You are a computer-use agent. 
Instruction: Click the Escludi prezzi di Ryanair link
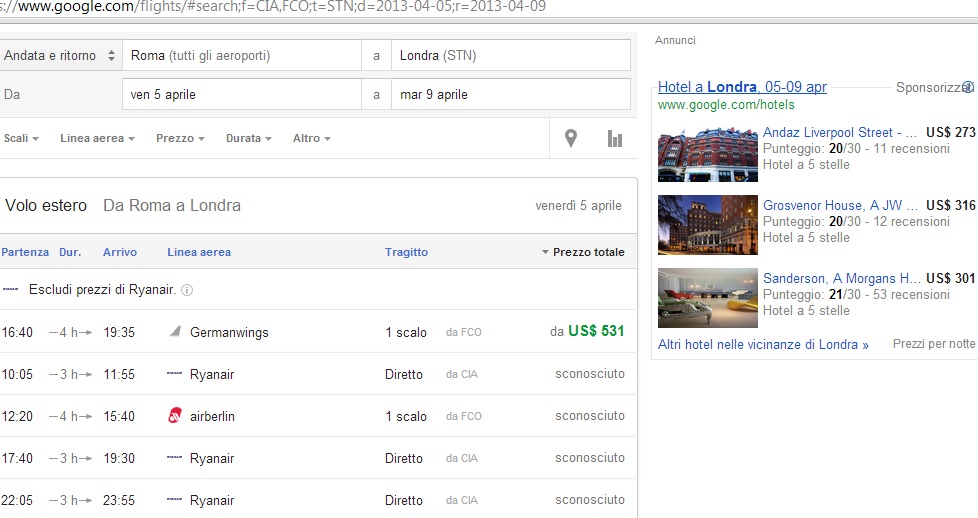(102, 290)
